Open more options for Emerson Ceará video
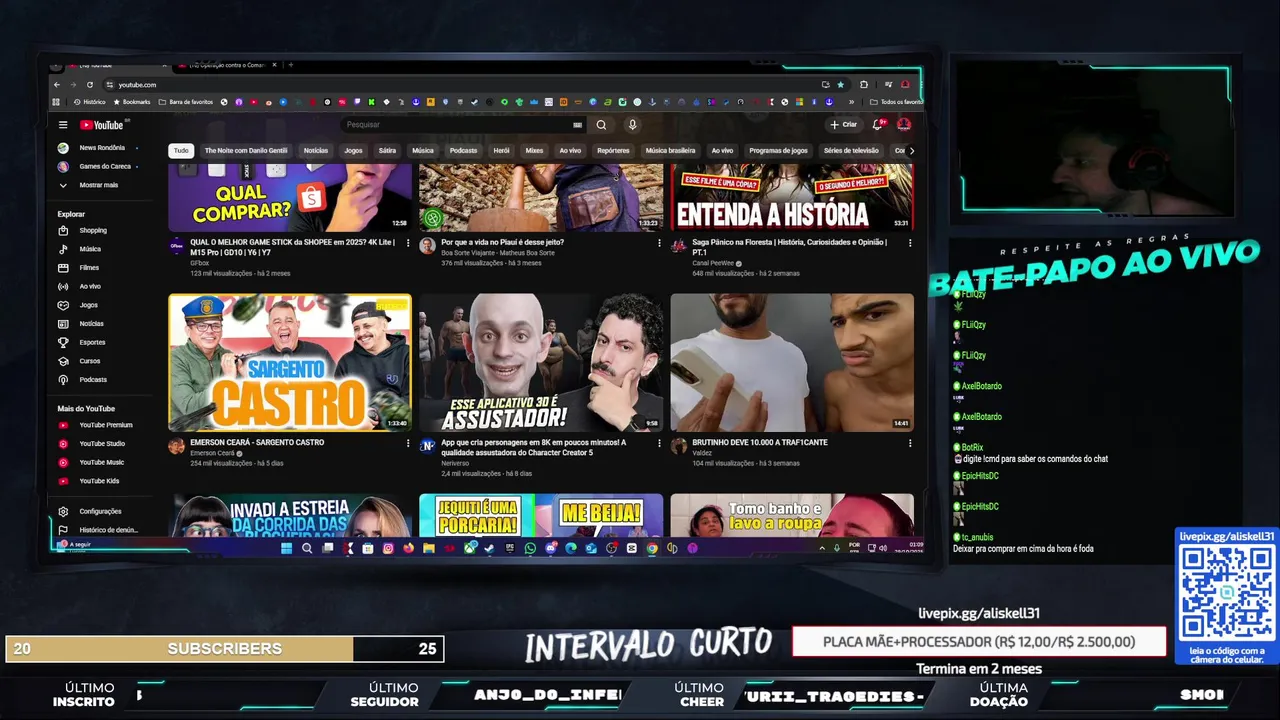 (408, 443)
